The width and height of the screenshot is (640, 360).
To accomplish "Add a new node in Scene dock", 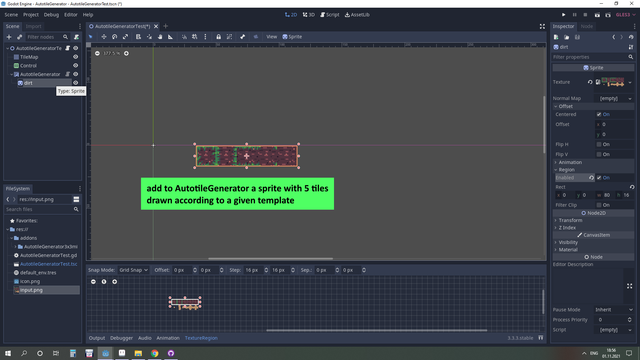I will (x=9, y=37).
